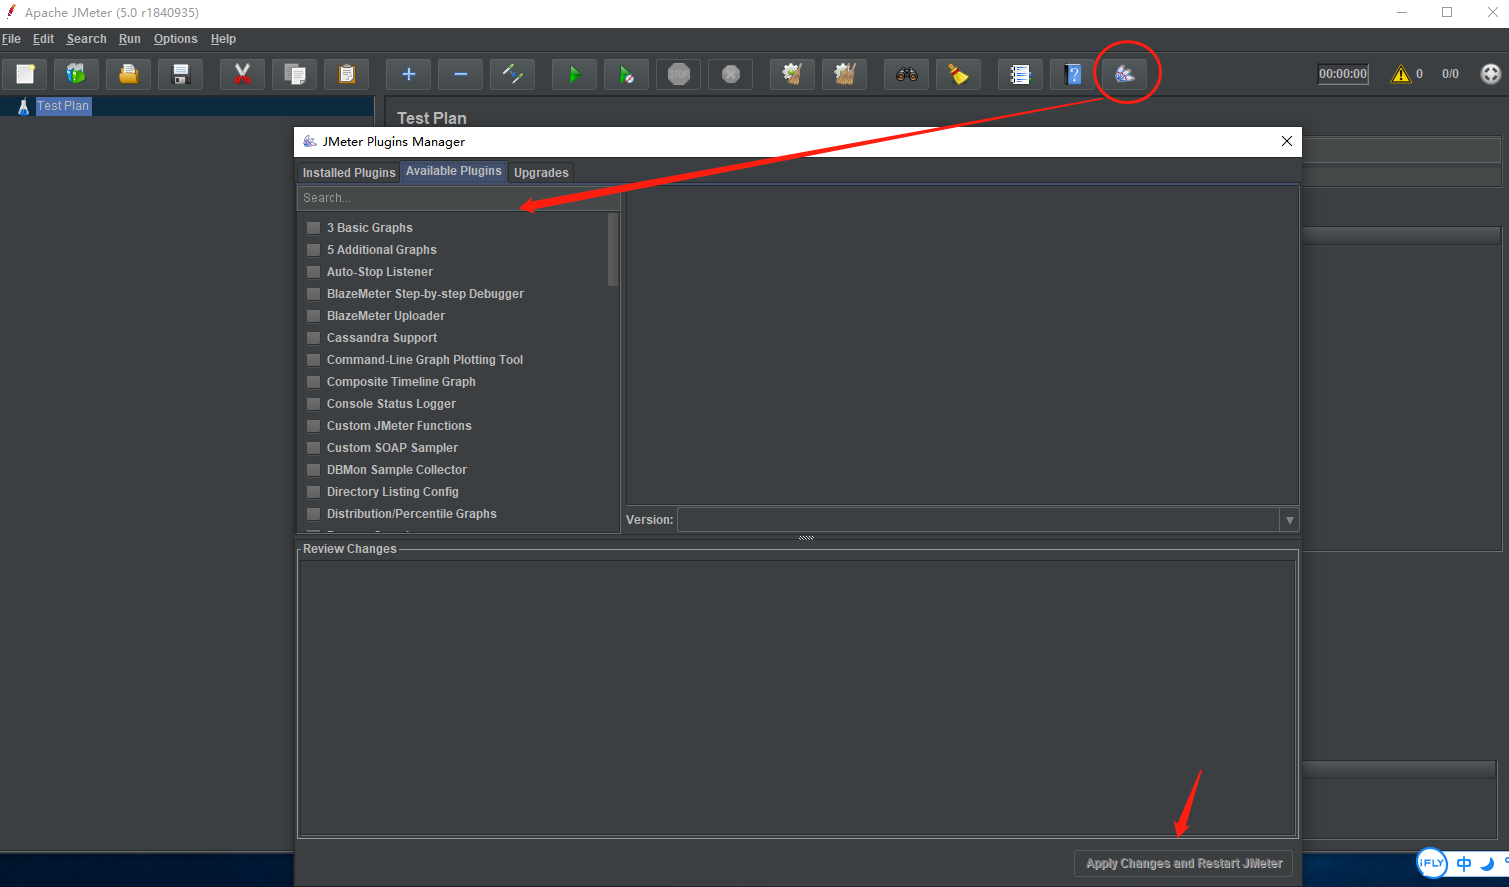
Task: Save the test plan with floppy icon
Action: coord(181,74)
